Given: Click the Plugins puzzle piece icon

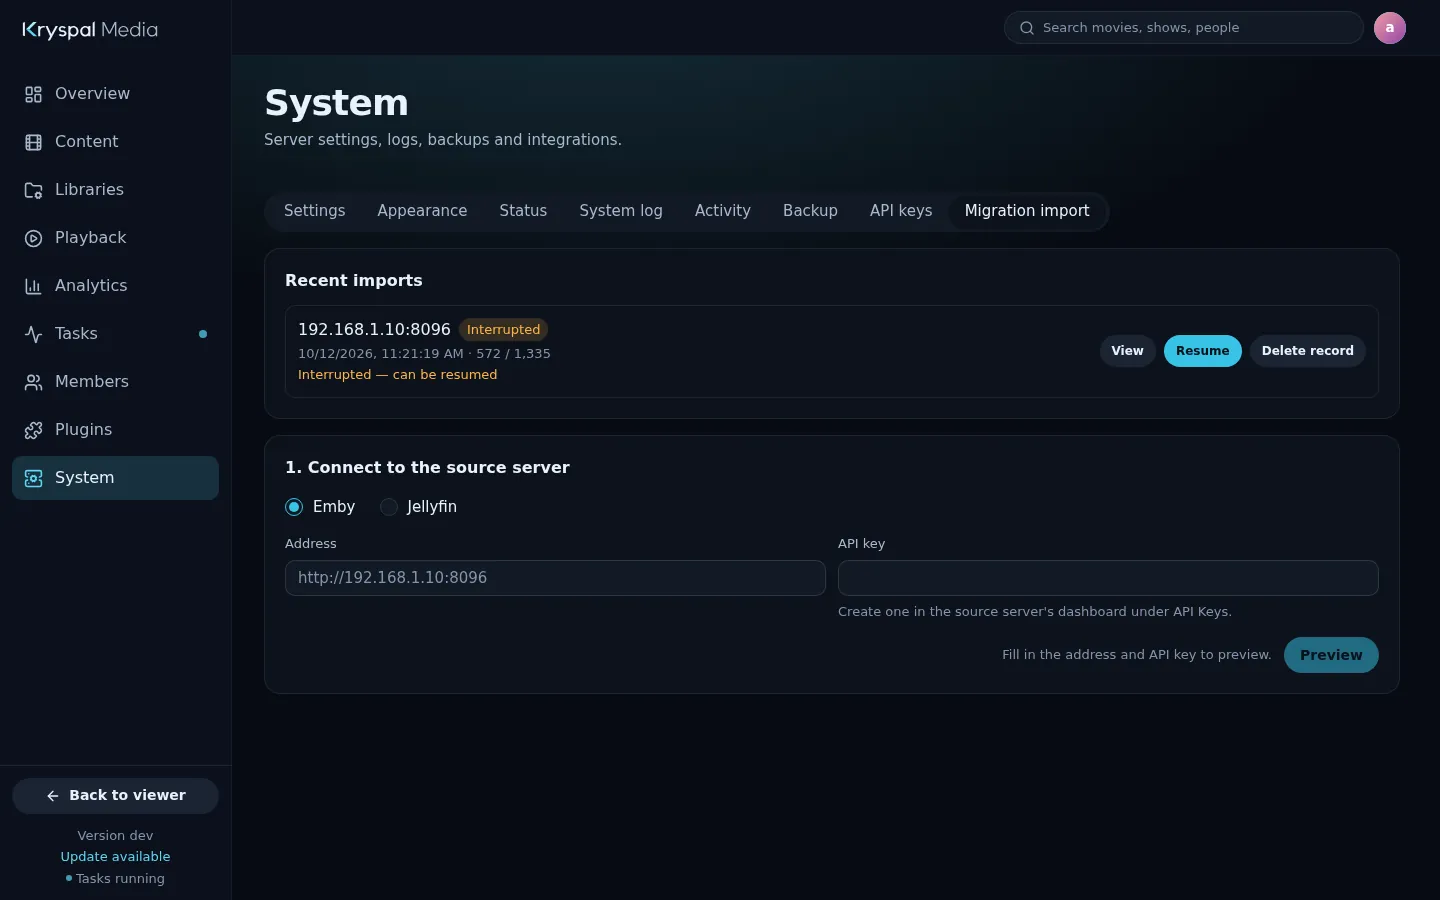Looking at the screenshot, I should click(x=33, y=430).
